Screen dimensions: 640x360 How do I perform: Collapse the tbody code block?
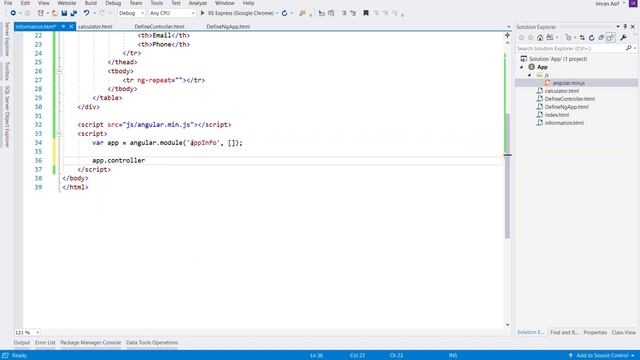click(x=59, y=71)
